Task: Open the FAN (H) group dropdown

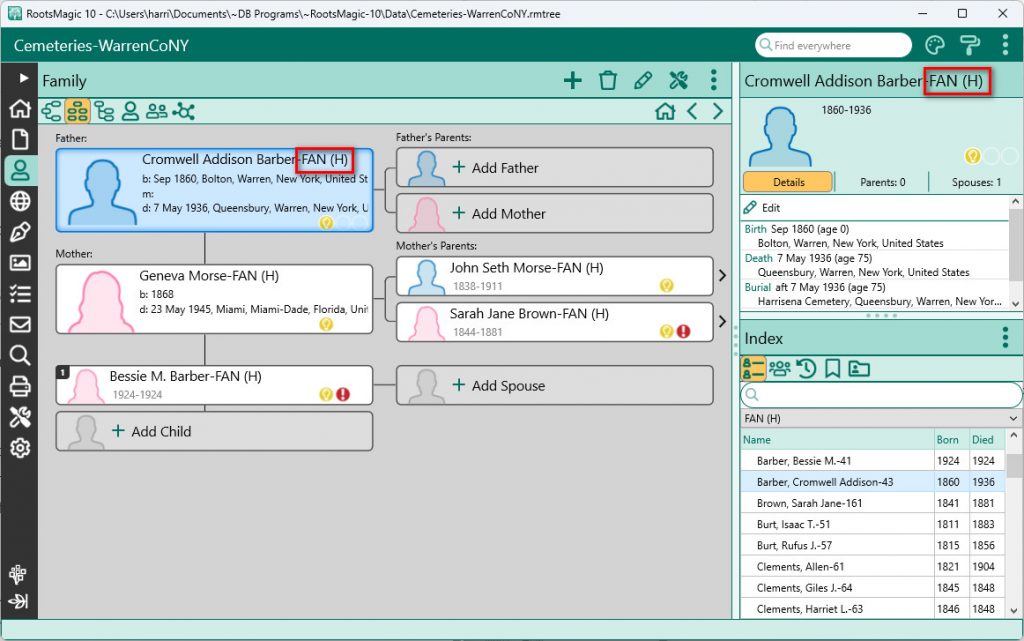Action: tap(881, 418)
